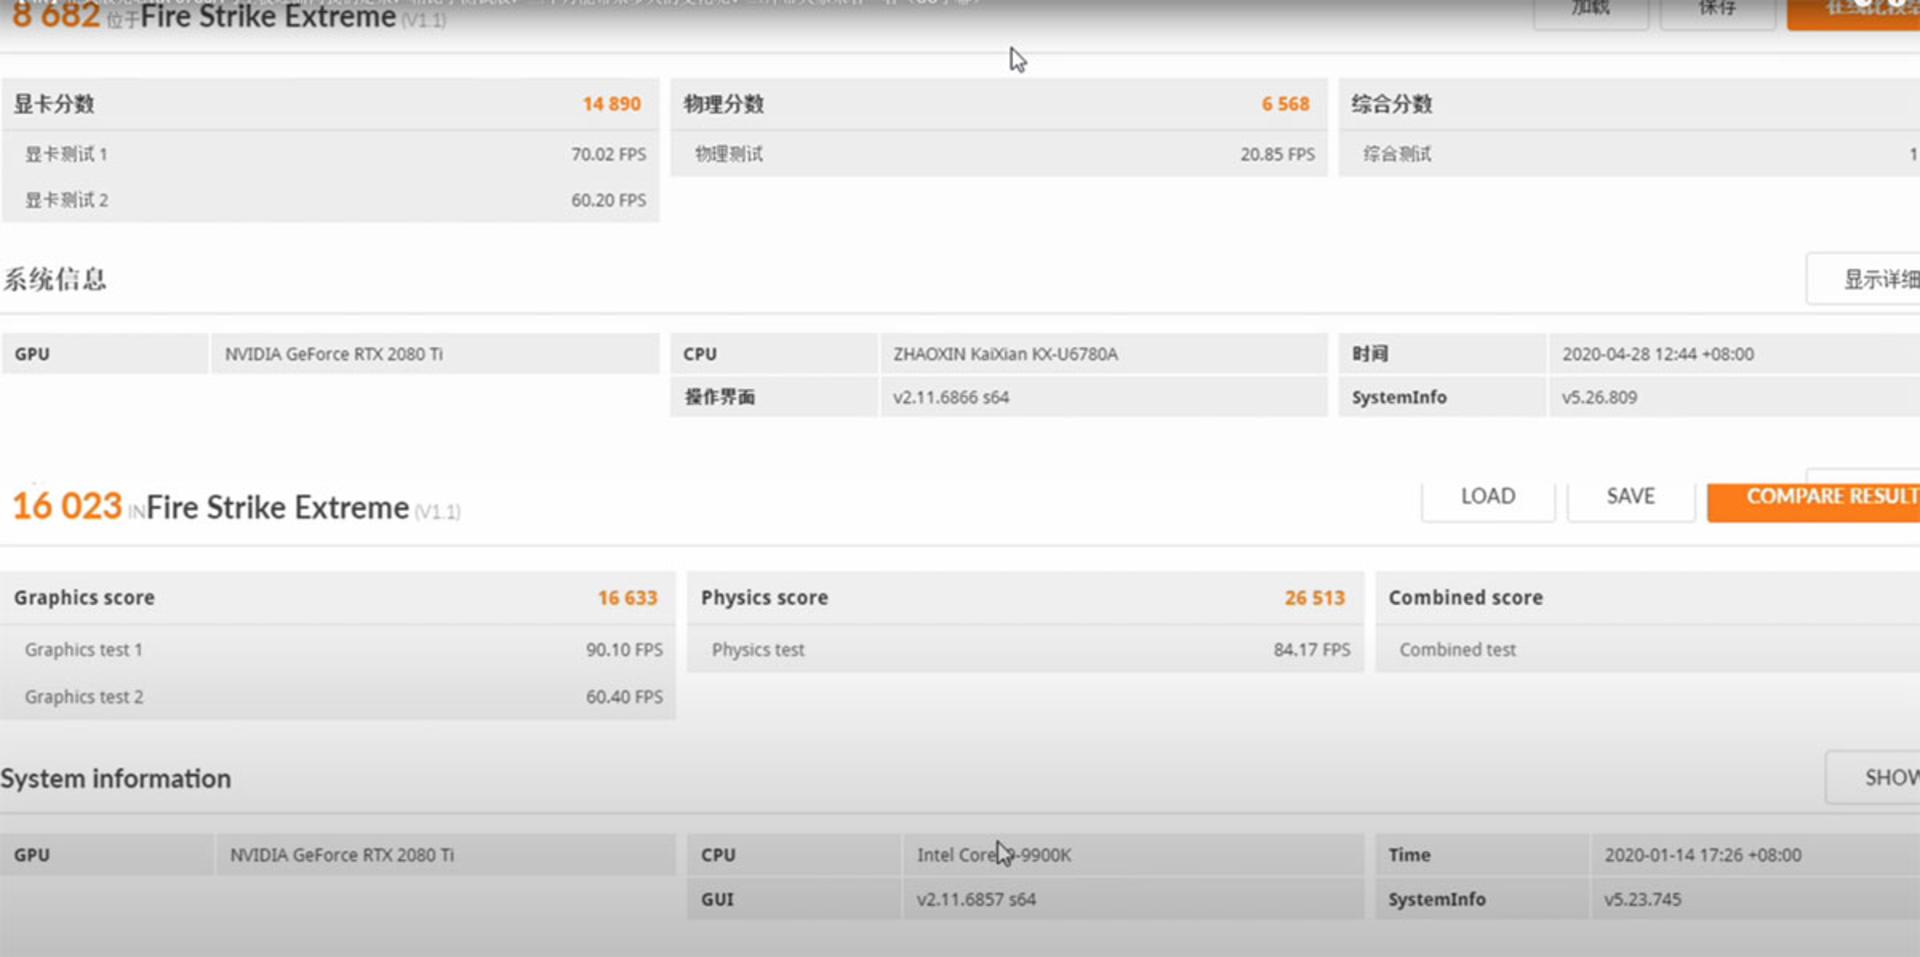Click the 60.40 FPS value
Screen dimensions: 1920x957
(624, 697)
